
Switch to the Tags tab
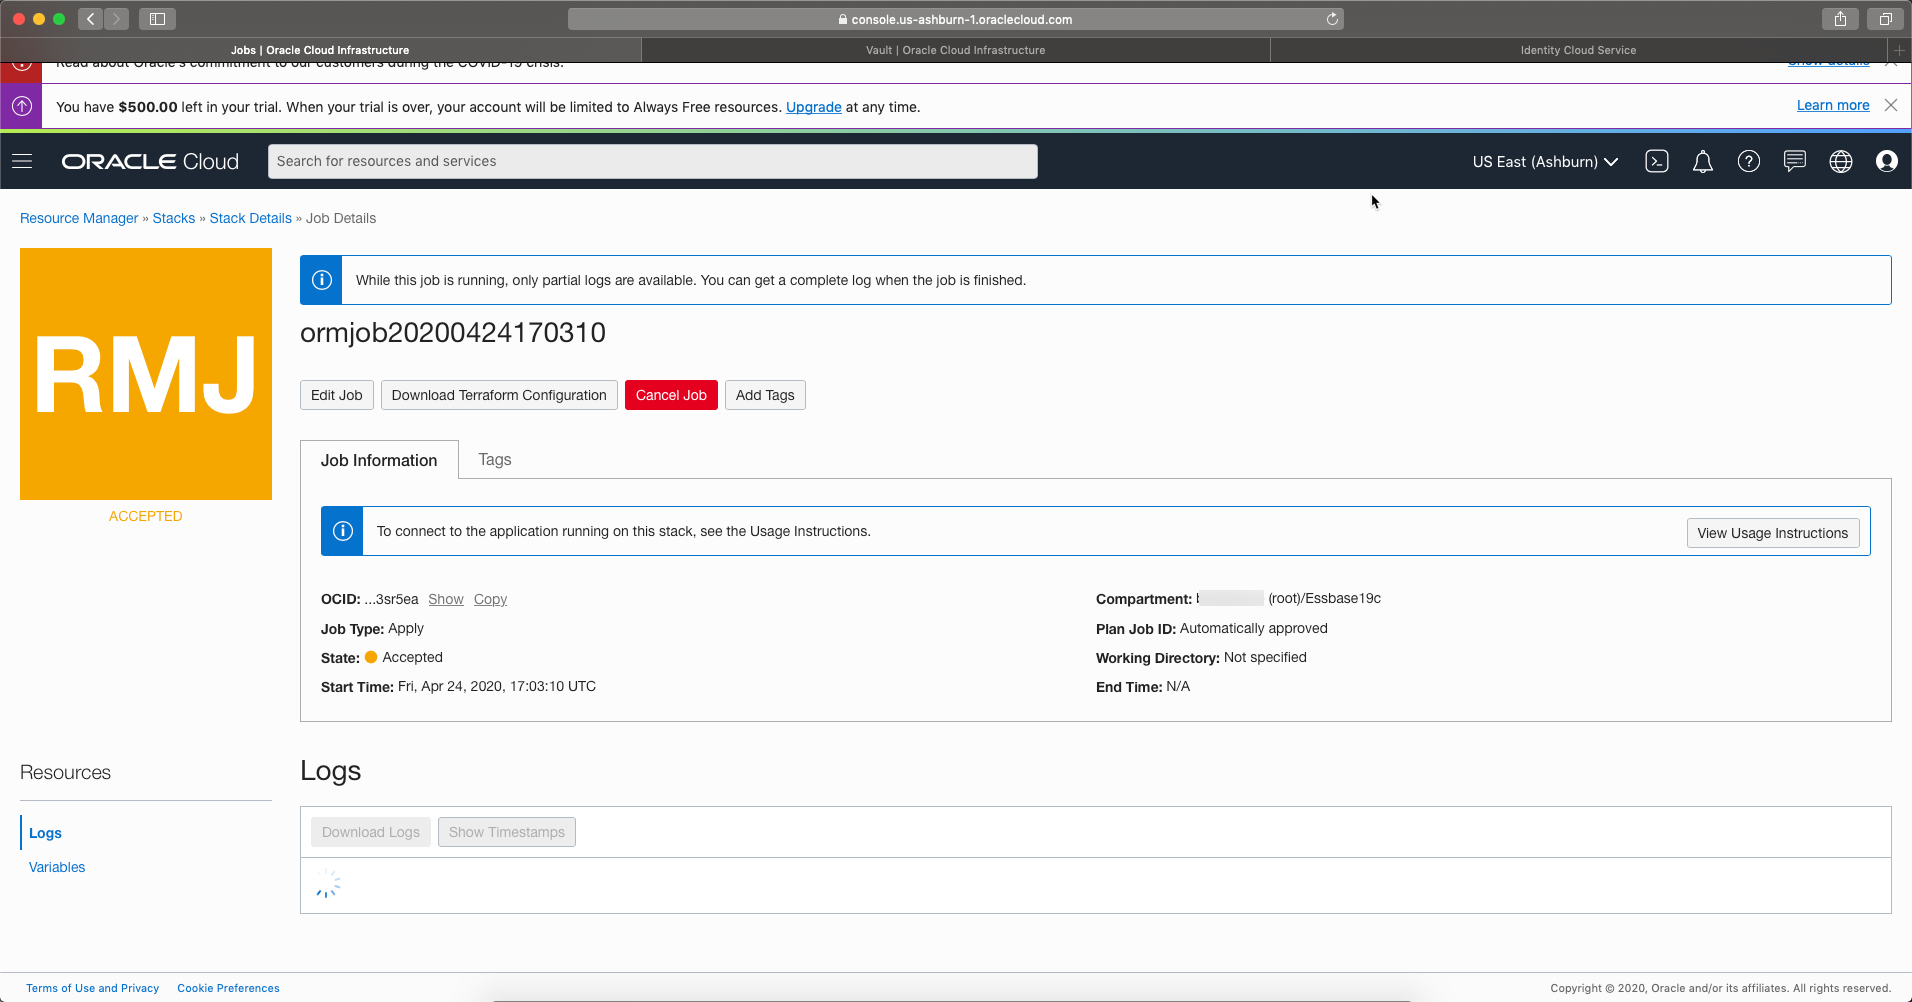pos(494,460)
